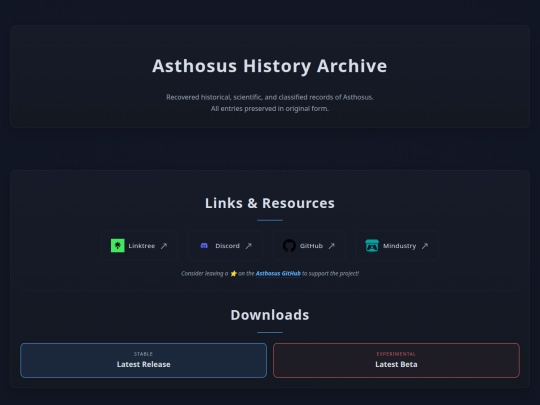The width and height of the screenshot is (540, 405).
Task: Click the external arrow beside GitHub
Action: pos(332,246)
